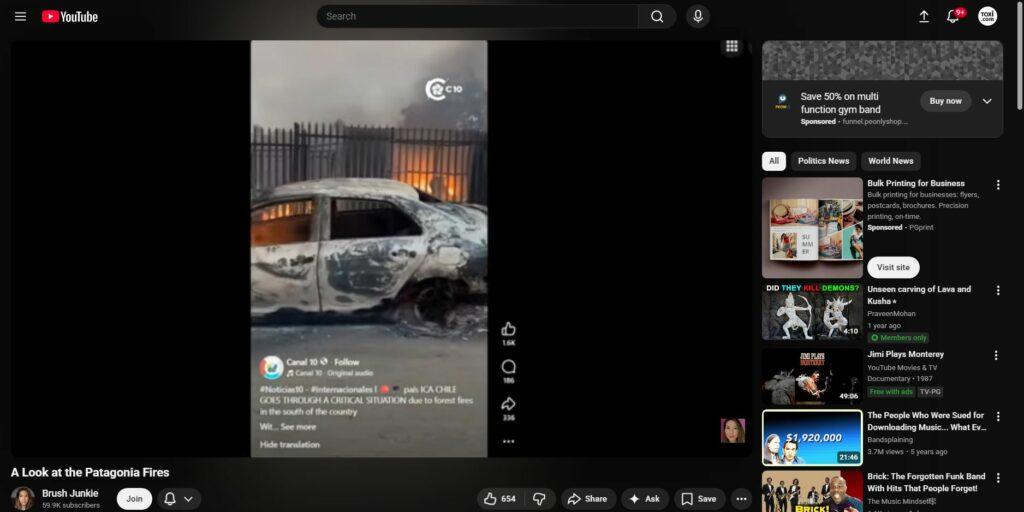This screenshot has height=512, width=1024.
Task: Expand the gym band ad chevron
Action: (x=987, y=101)
